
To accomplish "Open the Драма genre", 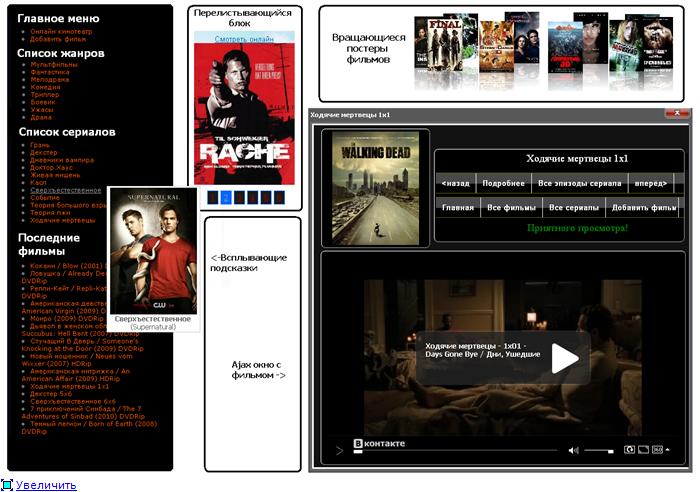I will pos(41,117).
